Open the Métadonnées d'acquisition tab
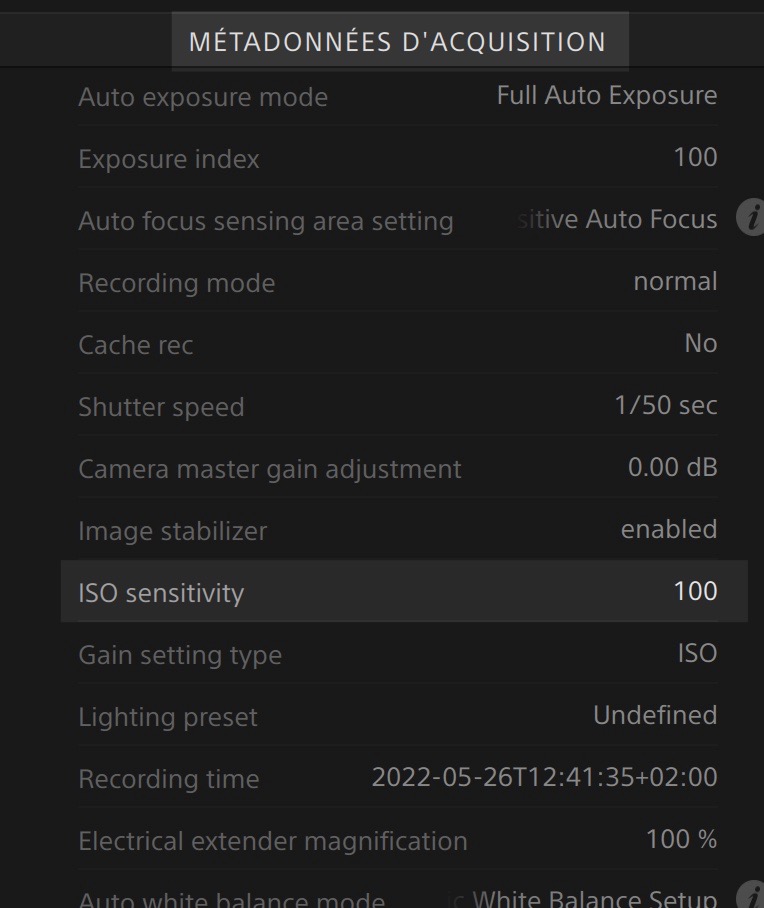Viewport: 764px width, 908px height. coord(398,42)
